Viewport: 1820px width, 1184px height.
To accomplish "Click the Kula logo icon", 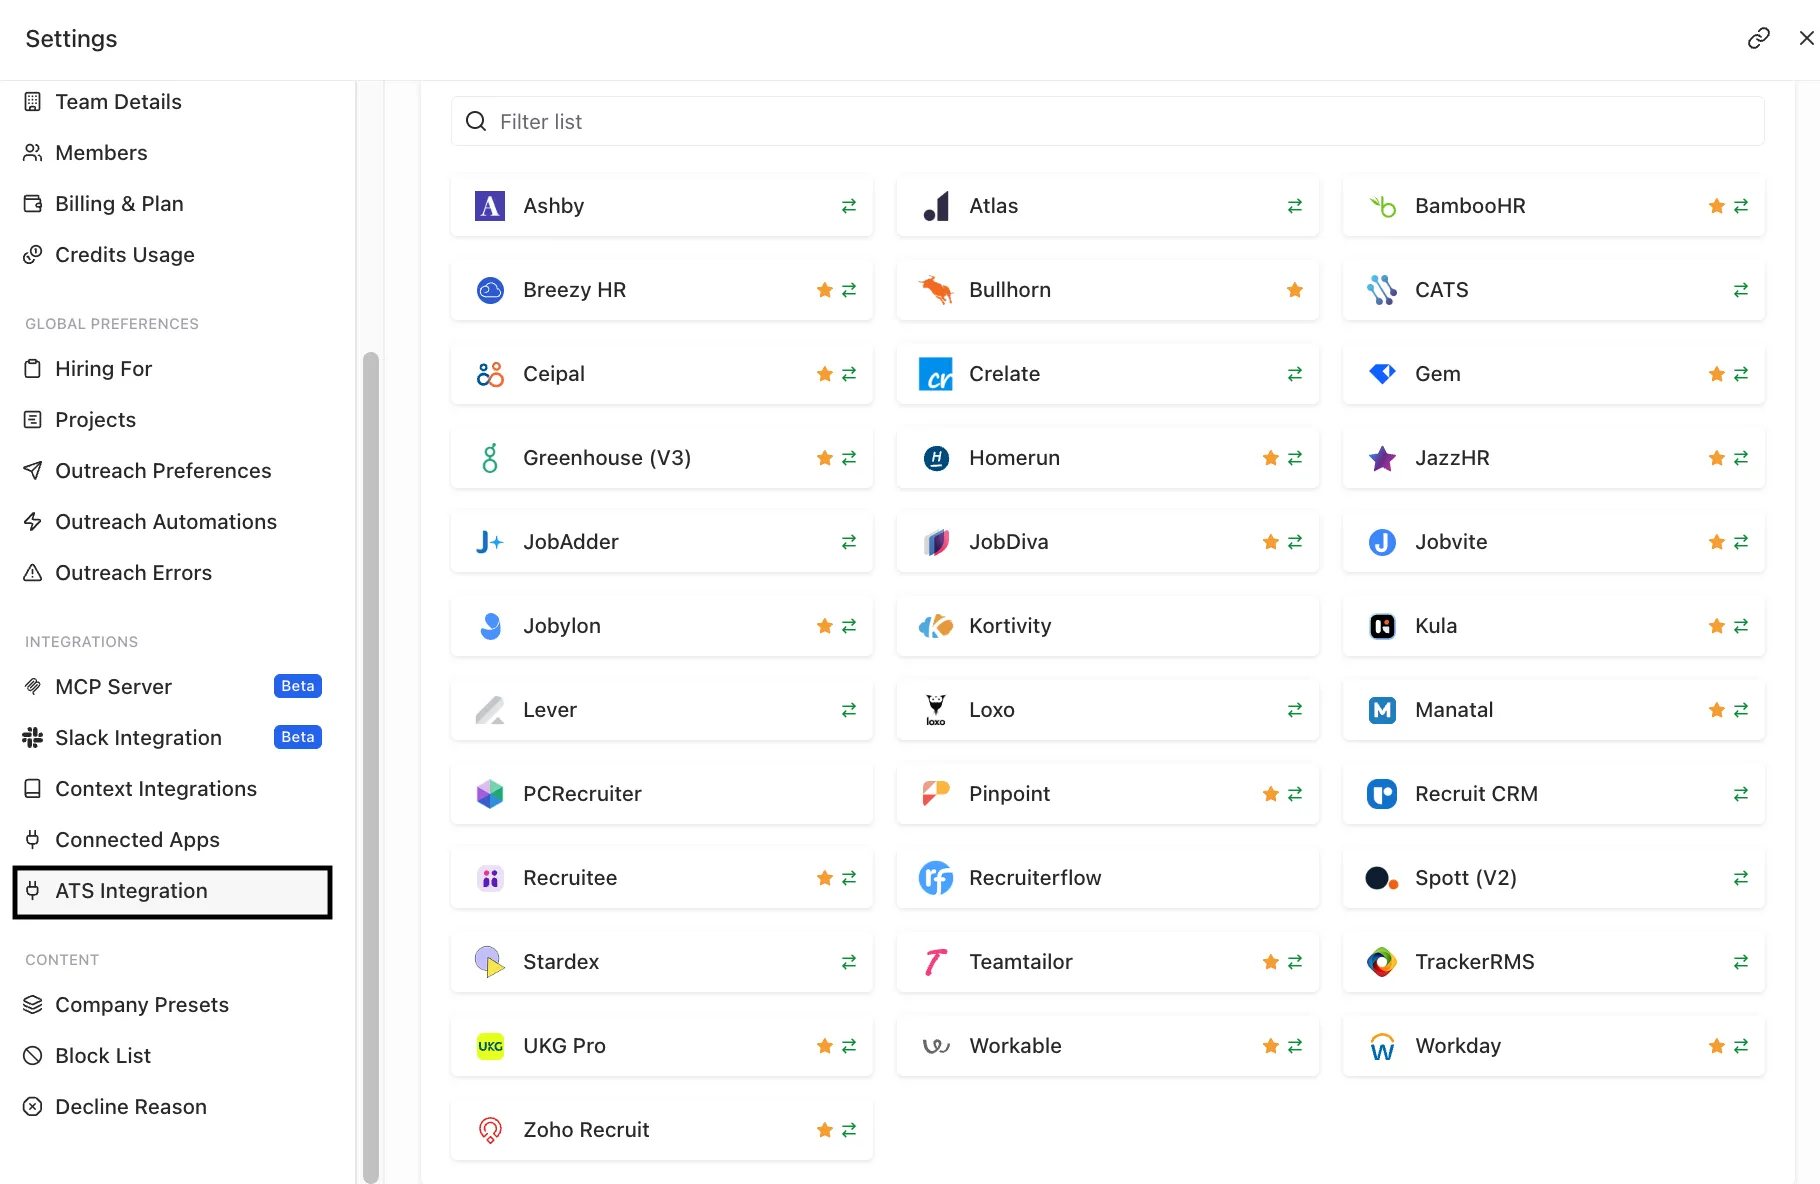I will pyautogui.click(x=1382, y=626).
